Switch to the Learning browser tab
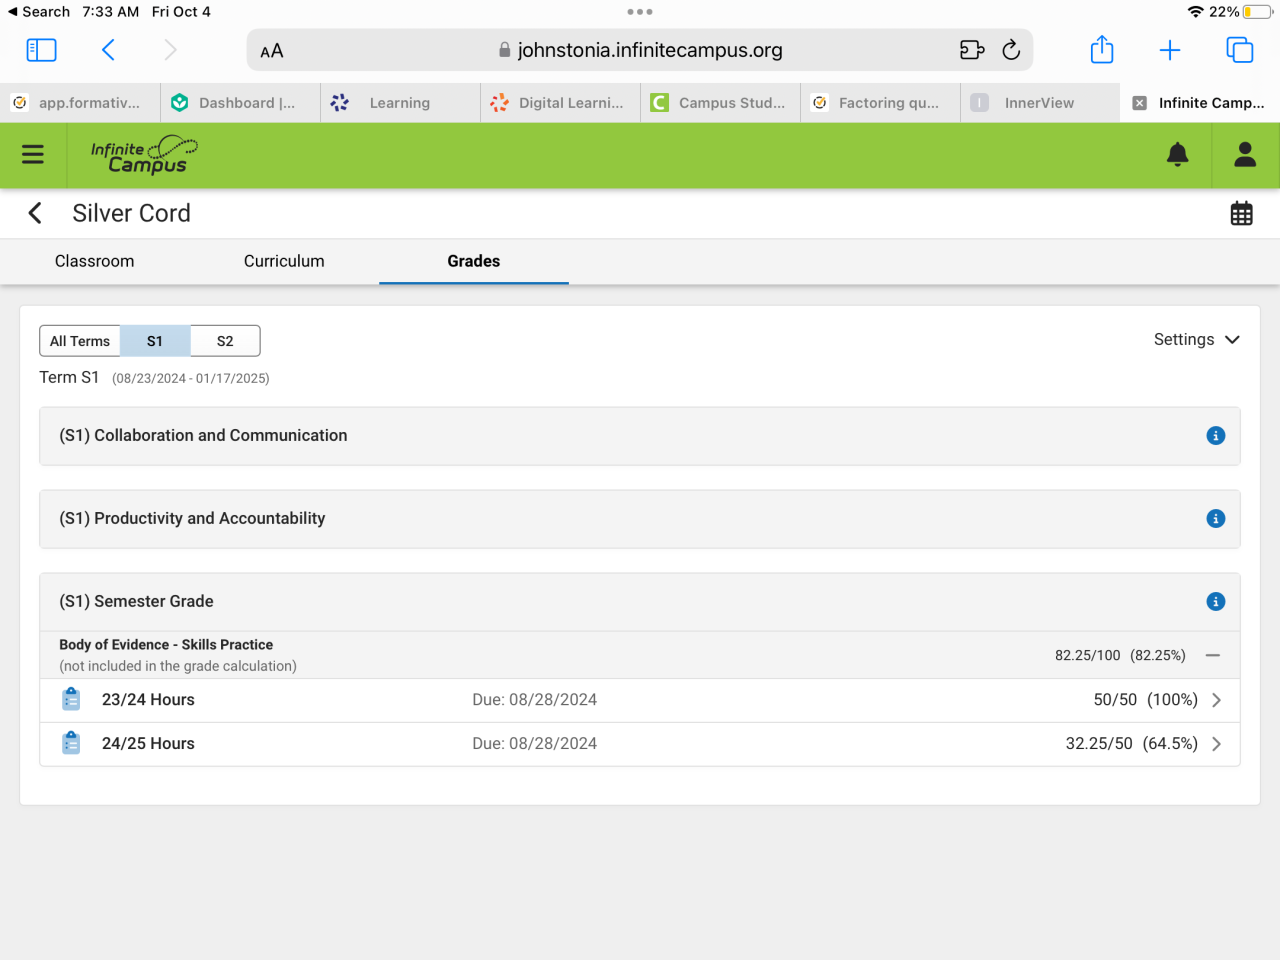The height and width of the screenshot is (960, 1280). tap(400, 103)
